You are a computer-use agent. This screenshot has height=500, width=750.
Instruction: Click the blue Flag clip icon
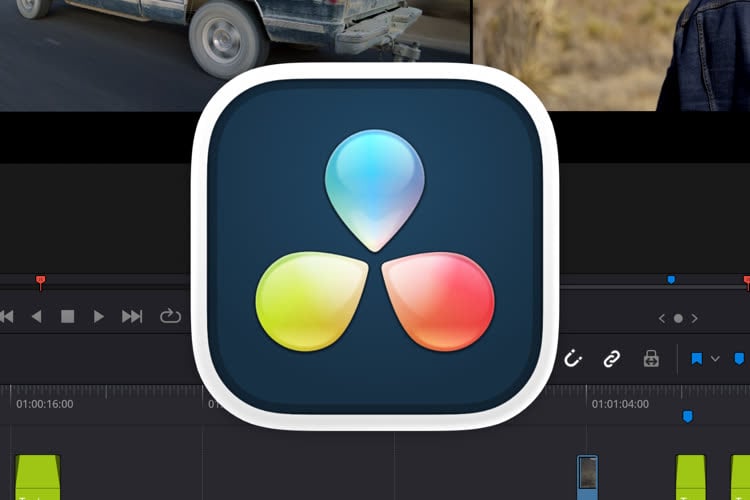click(697, 358)
